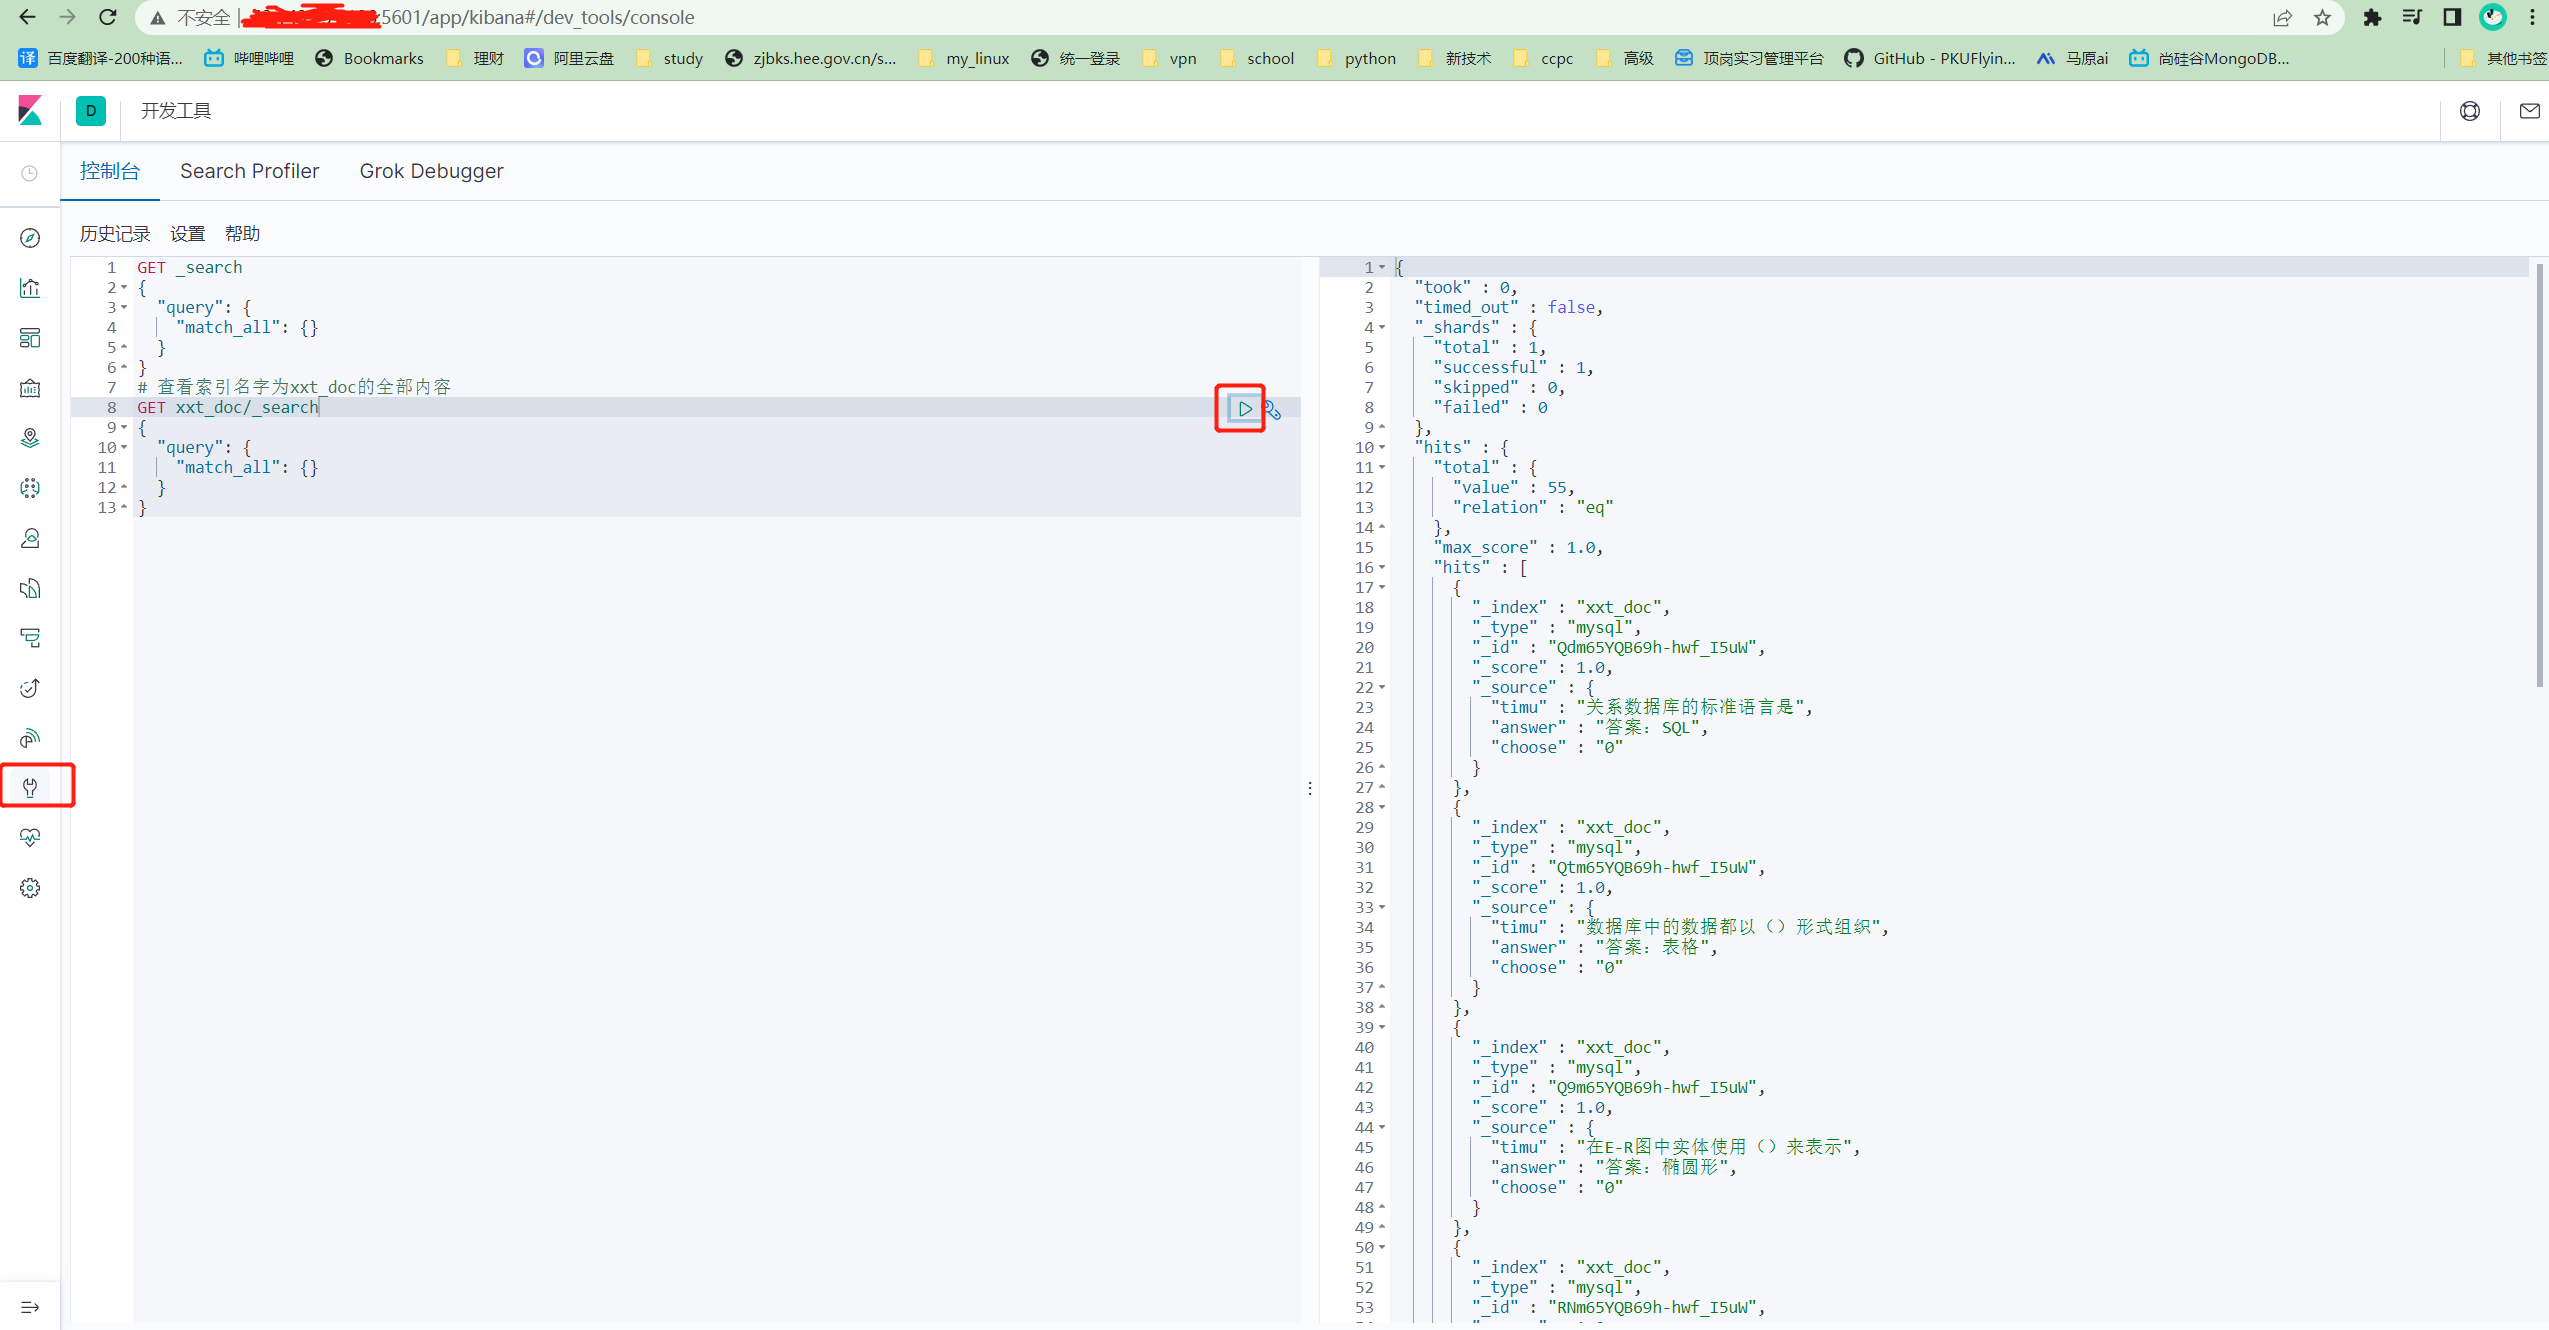
Task: Collapse "_source" at output line 22
Action: tap(1382, 688)
